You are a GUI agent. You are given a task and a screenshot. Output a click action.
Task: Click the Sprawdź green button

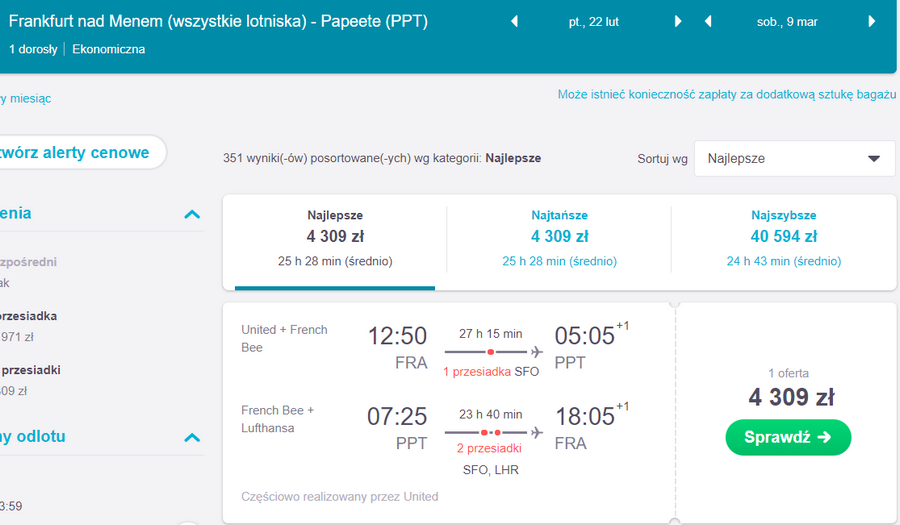(x=788, y=437)
